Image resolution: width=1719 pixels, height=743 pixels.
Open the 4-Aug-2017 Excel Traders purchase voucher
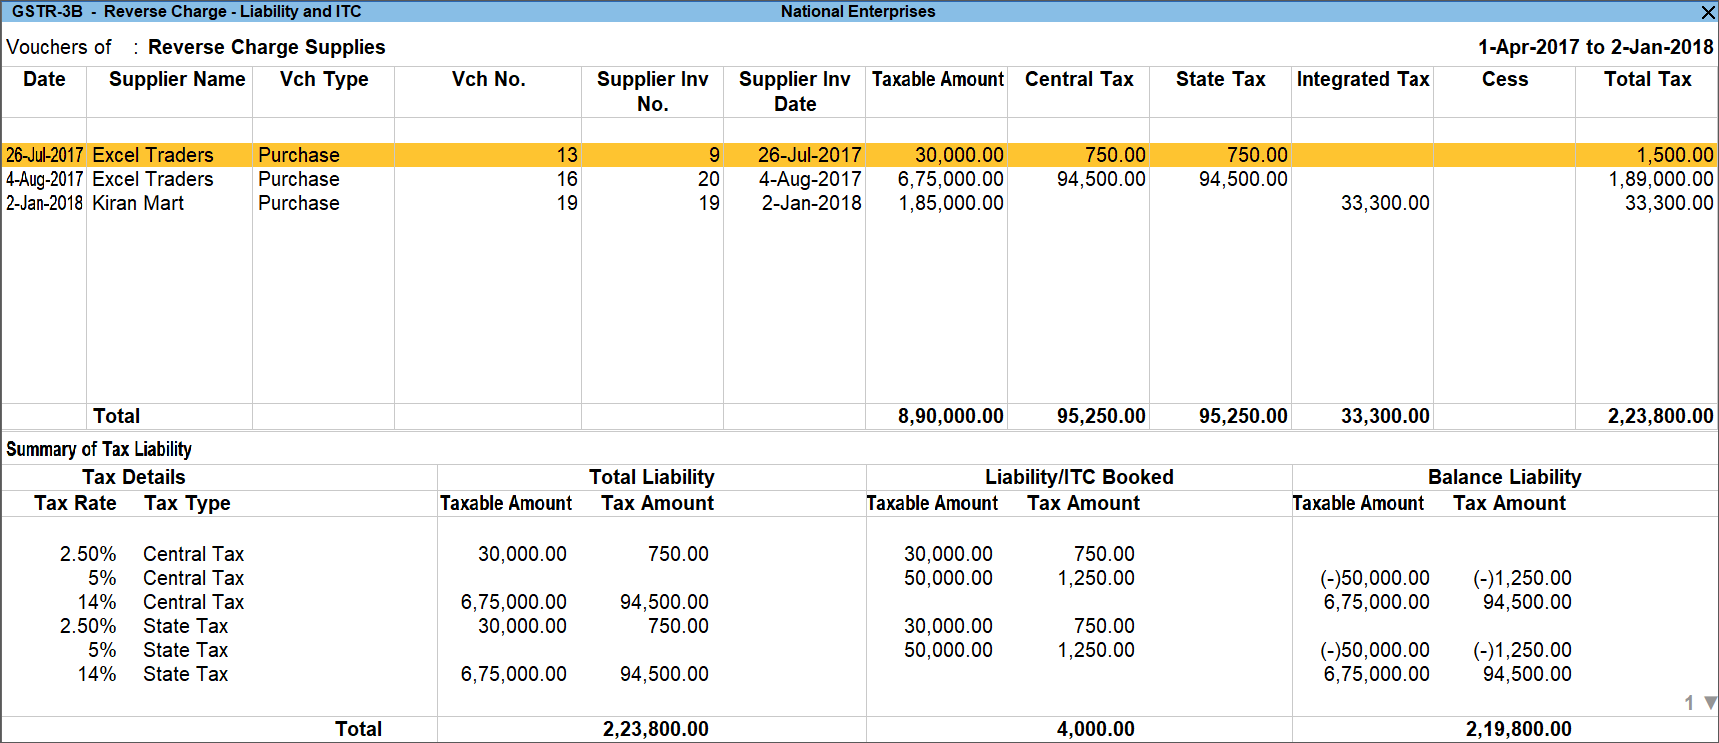click(x=152, y=179)
